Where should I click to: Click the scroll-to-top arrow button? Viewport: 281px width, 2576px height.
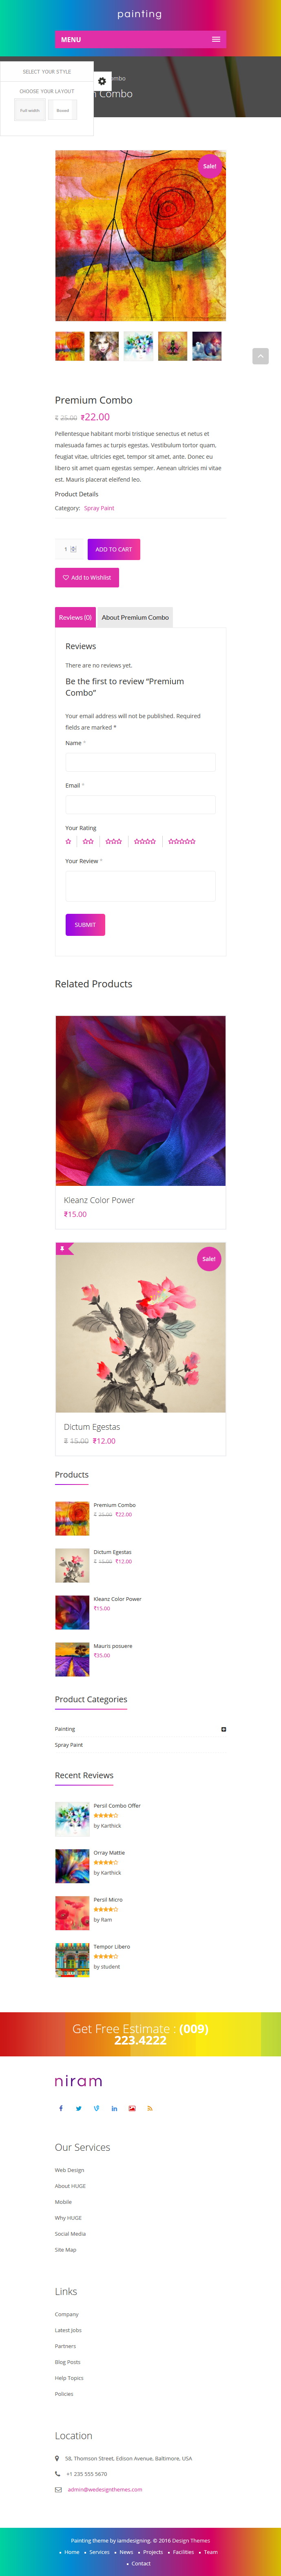260,356
